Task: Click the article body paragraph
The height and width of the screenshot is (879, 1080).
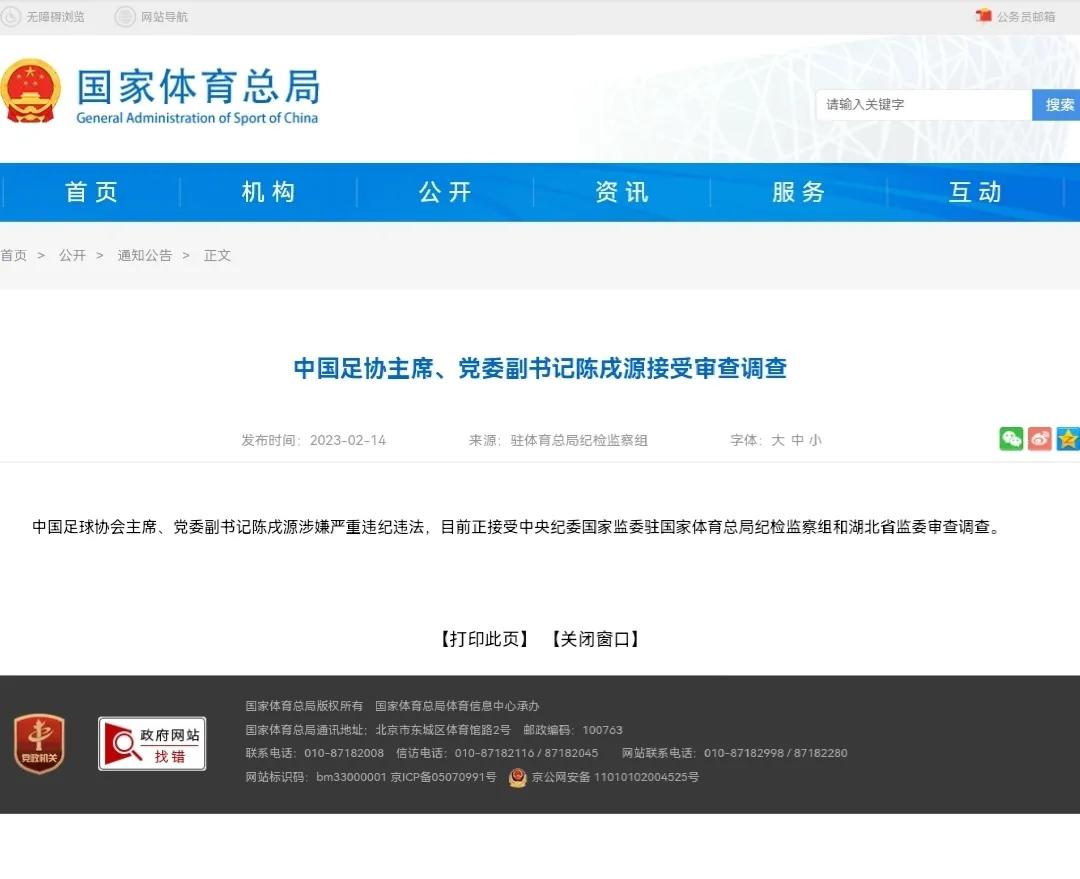Action: (x=517, y=527)
